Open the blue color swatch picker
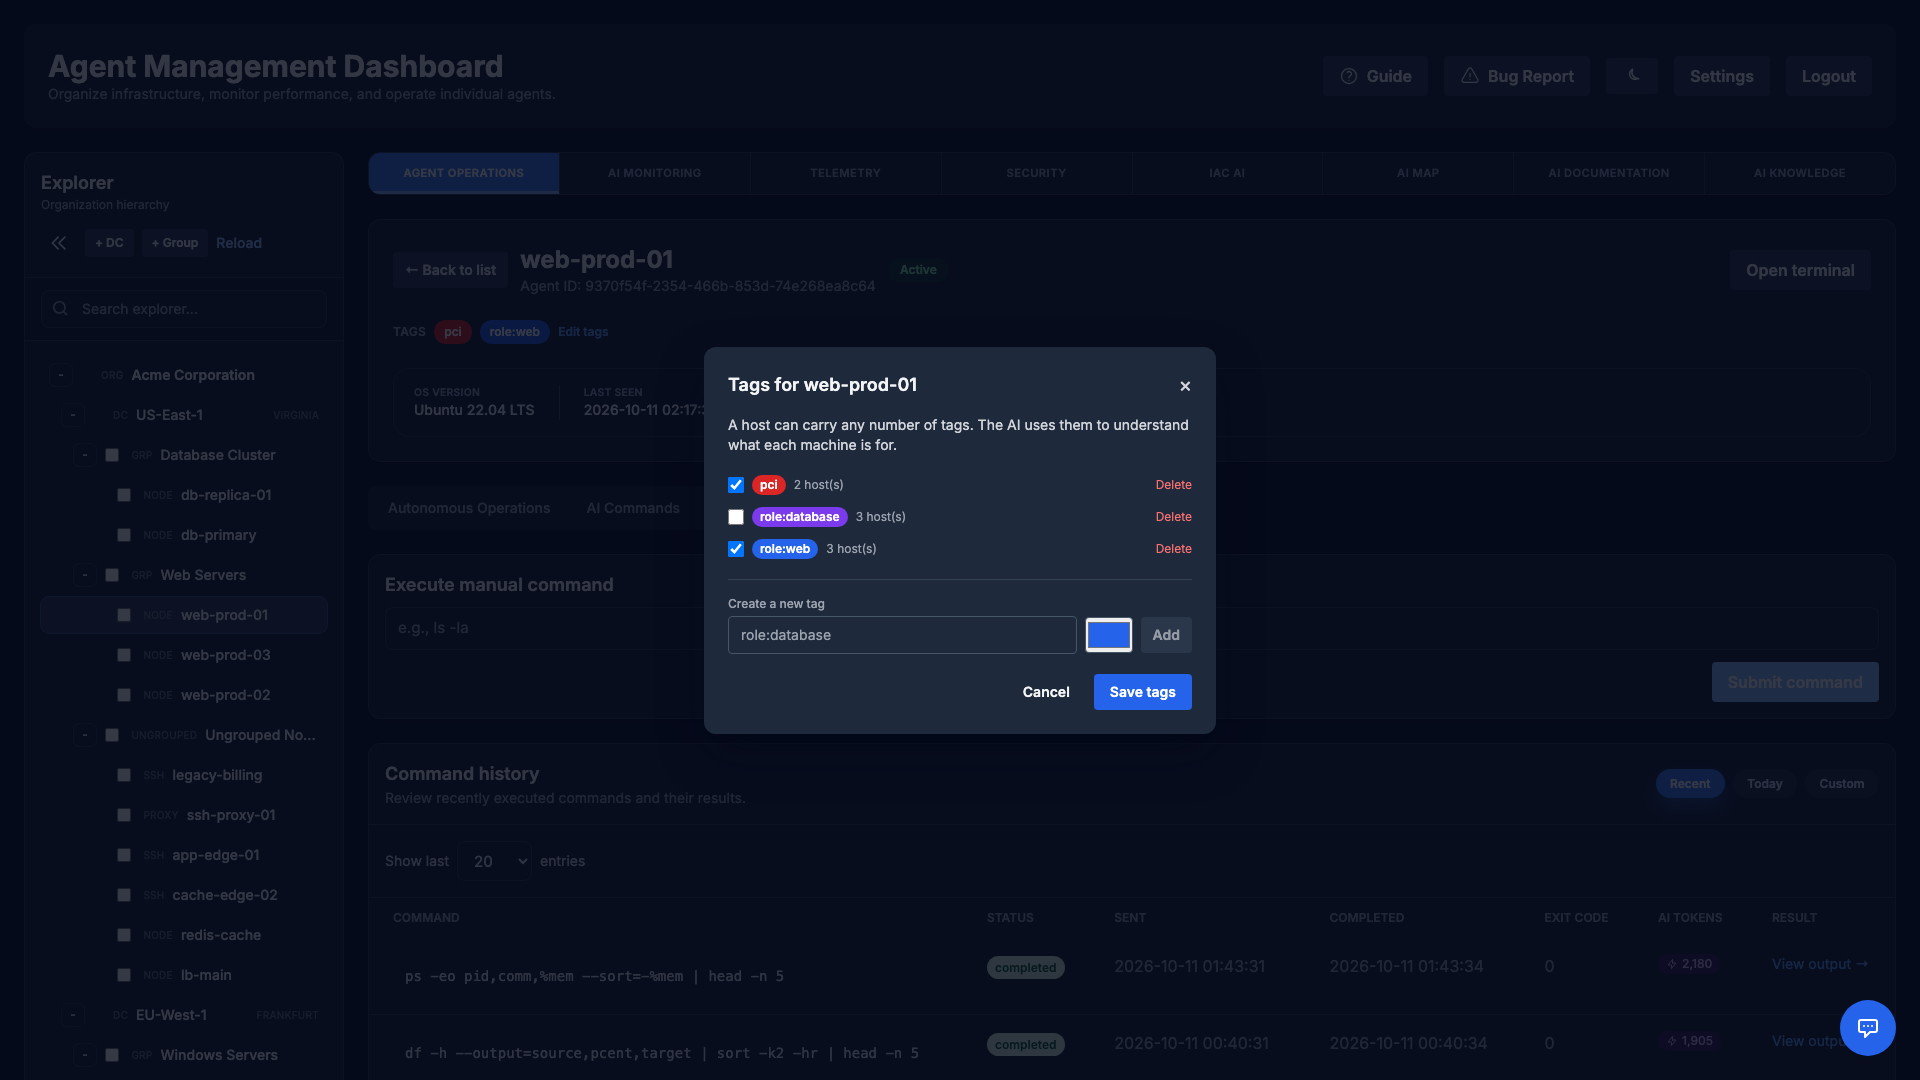This screenshot has height=1080, width=1920. tap(1109, 635)
